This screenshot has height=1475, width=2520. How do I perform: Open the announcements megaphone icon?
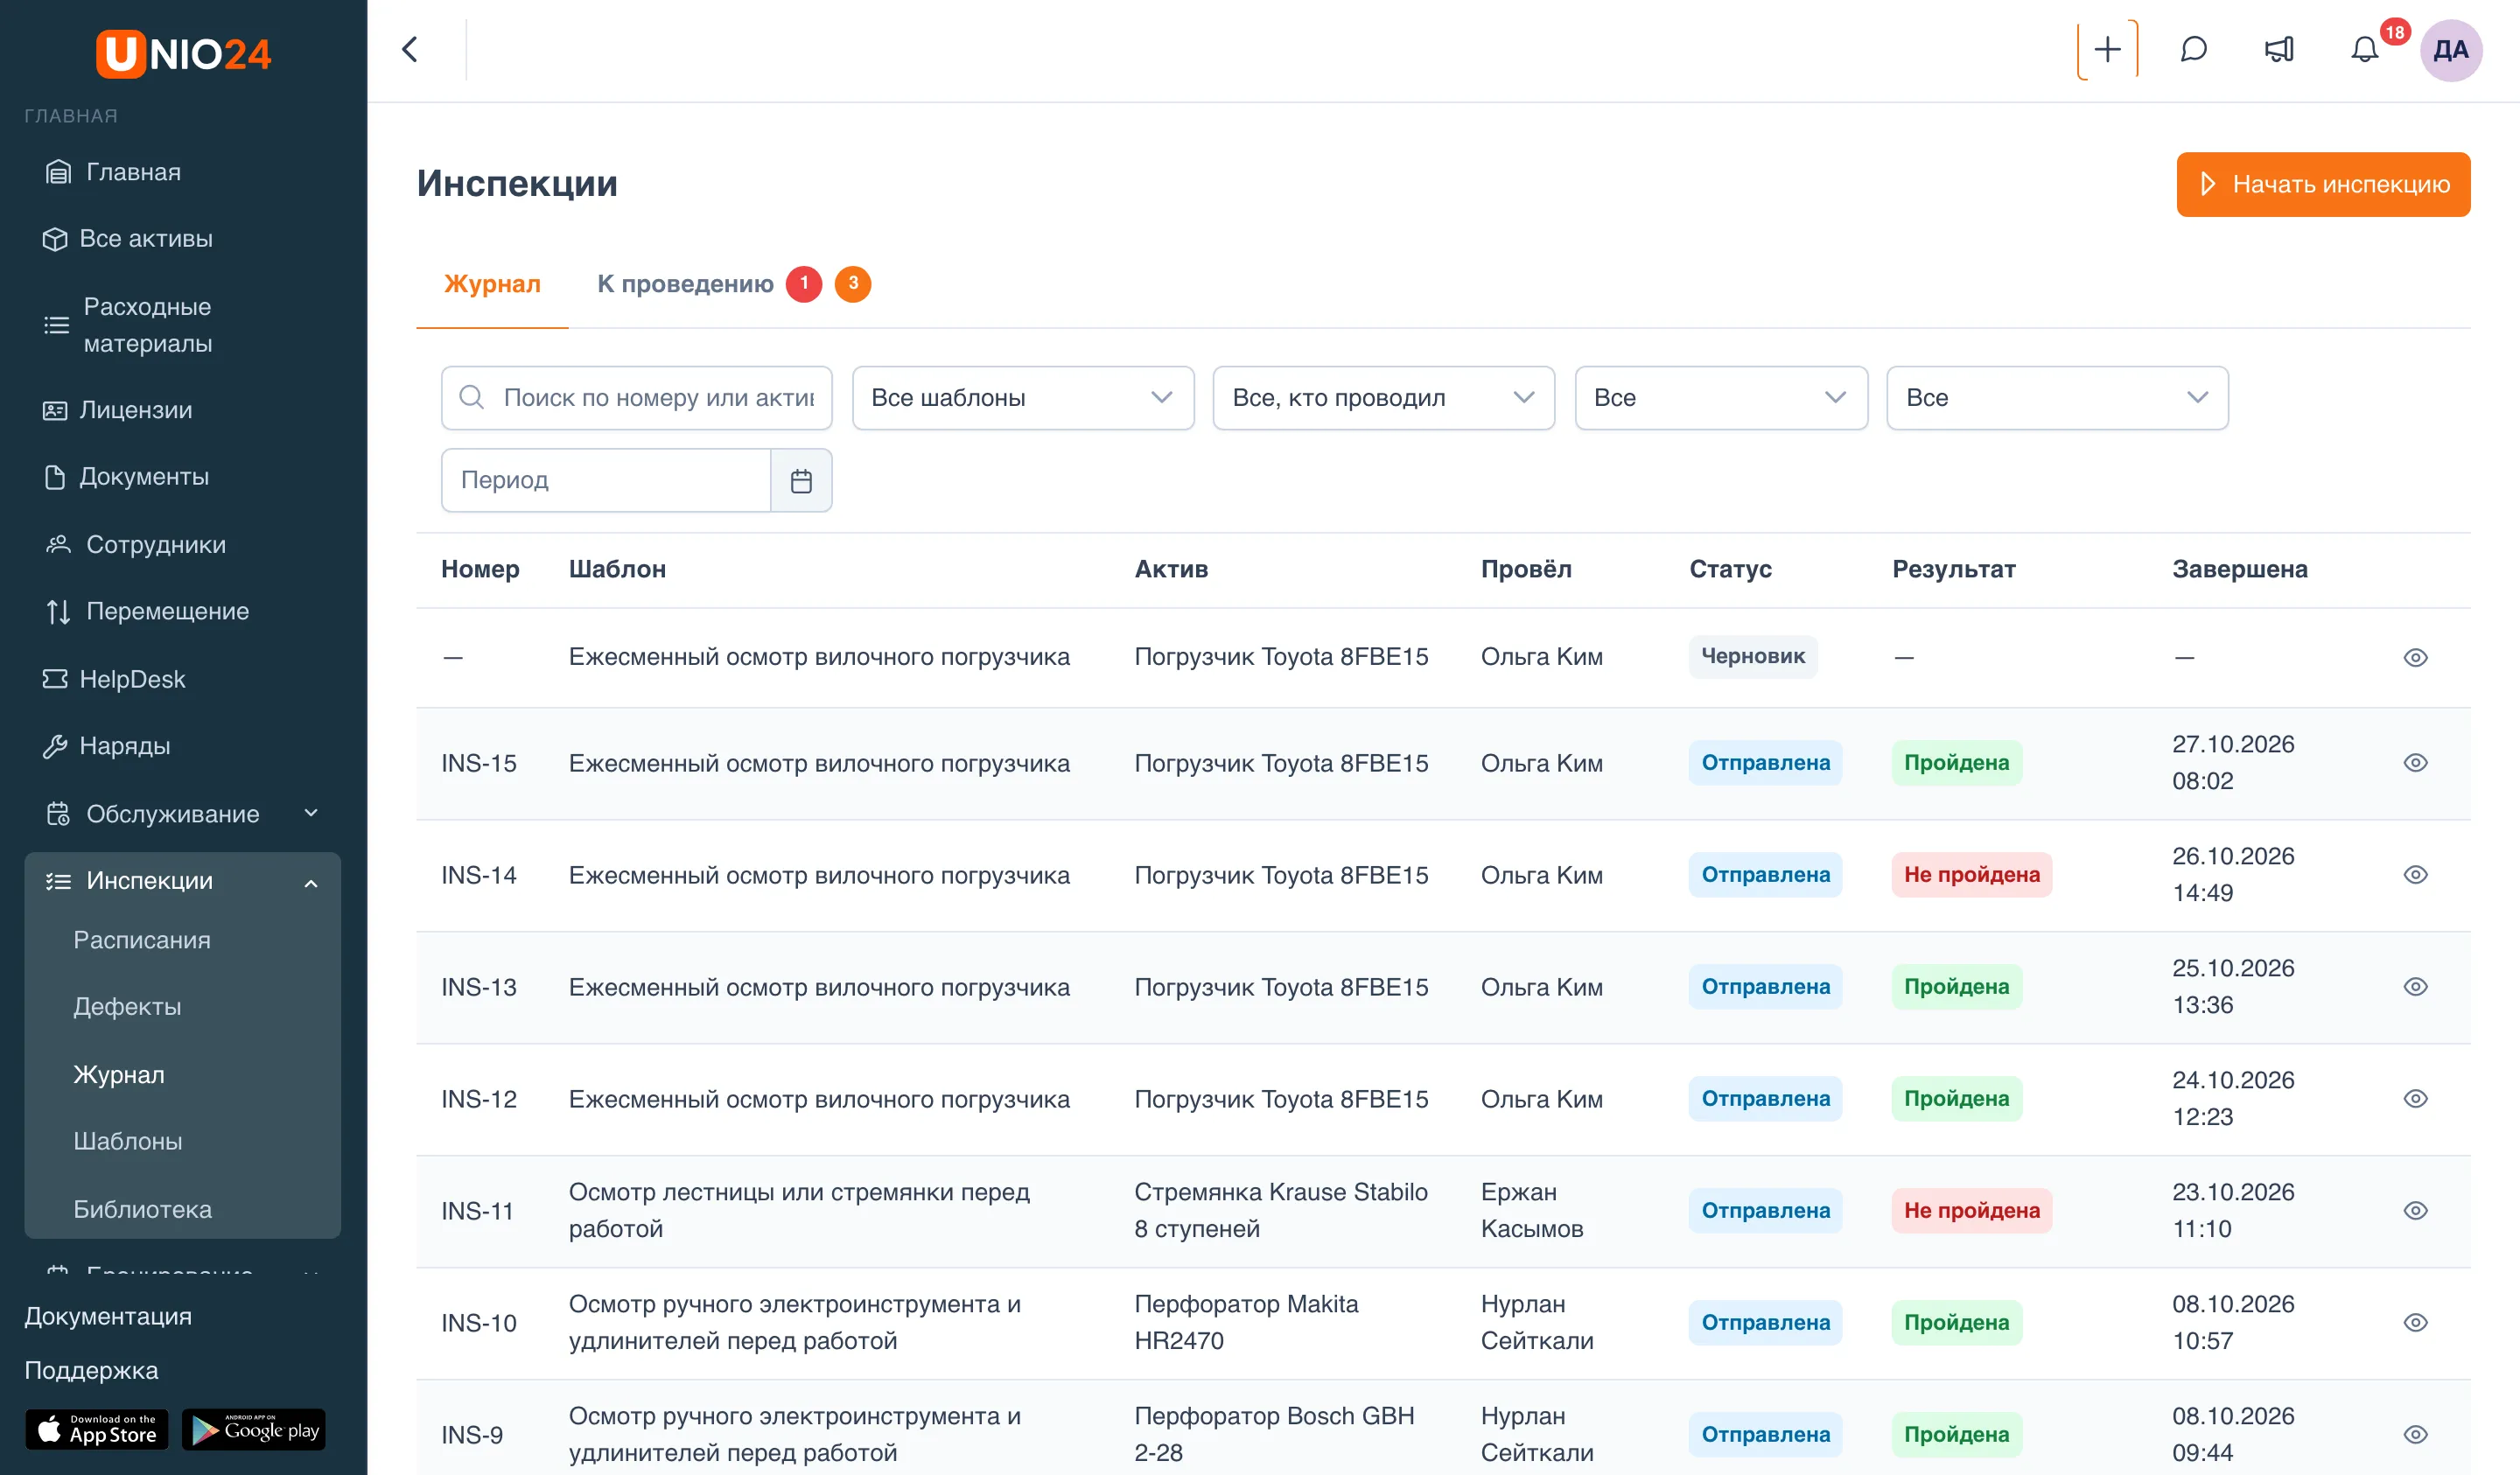pos(2279,50)
